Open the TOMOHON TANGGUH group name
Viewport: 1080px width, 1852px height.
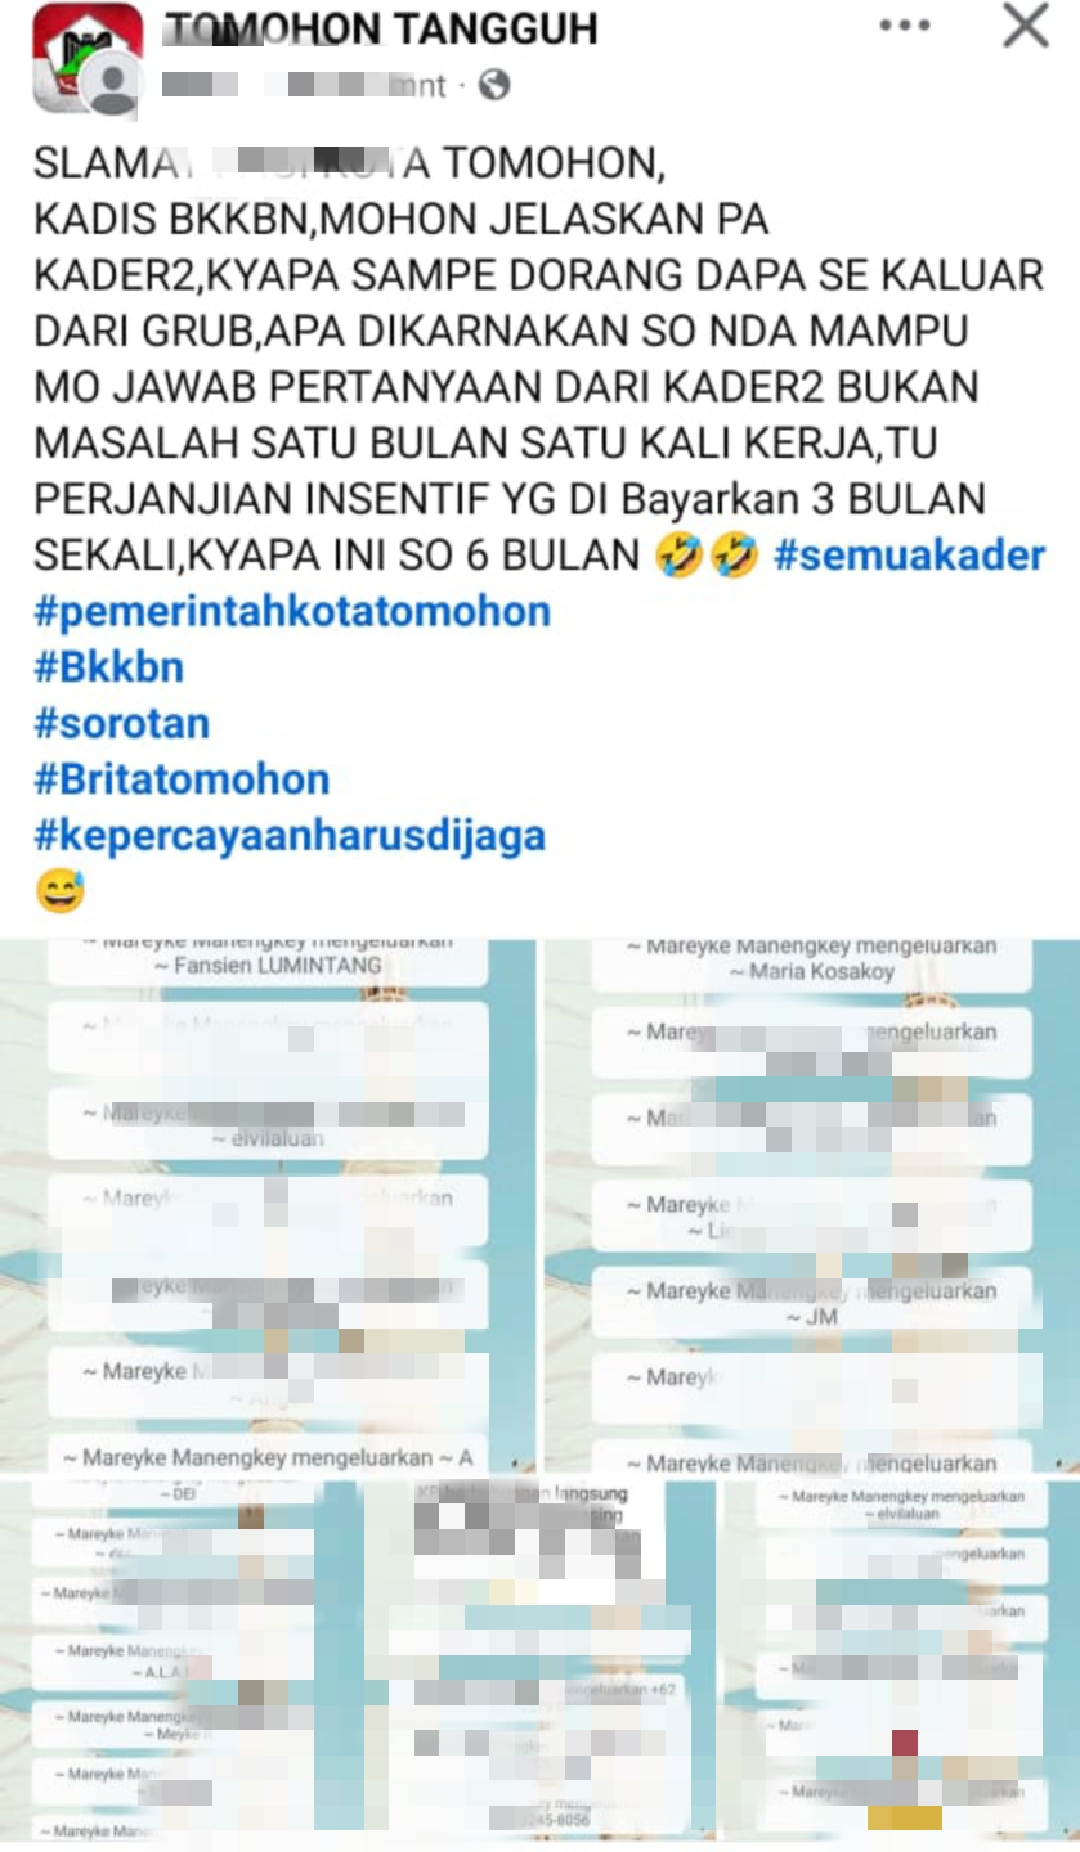[381, 29]
